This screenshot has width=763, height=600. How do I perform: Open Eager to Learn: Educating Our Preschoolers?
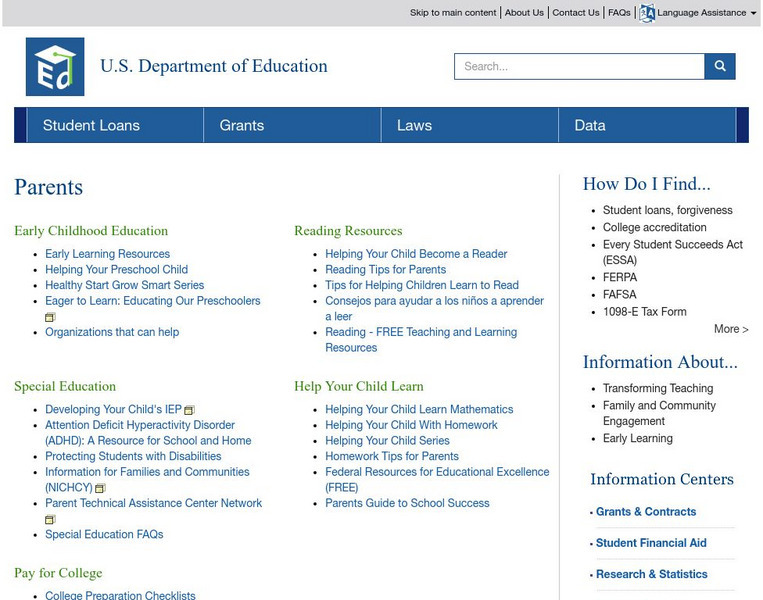153,301
